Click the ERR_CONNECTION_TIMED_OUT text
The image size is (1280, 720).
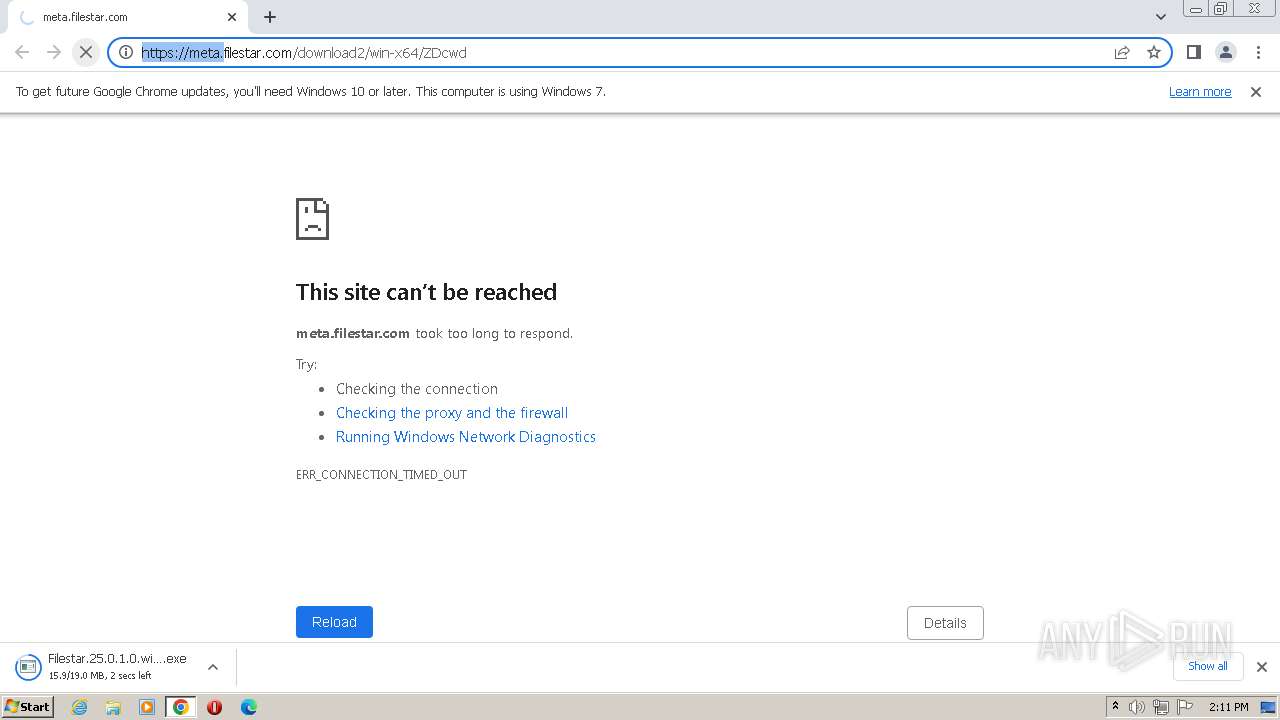pyautogui.click(x=381, y=475)
